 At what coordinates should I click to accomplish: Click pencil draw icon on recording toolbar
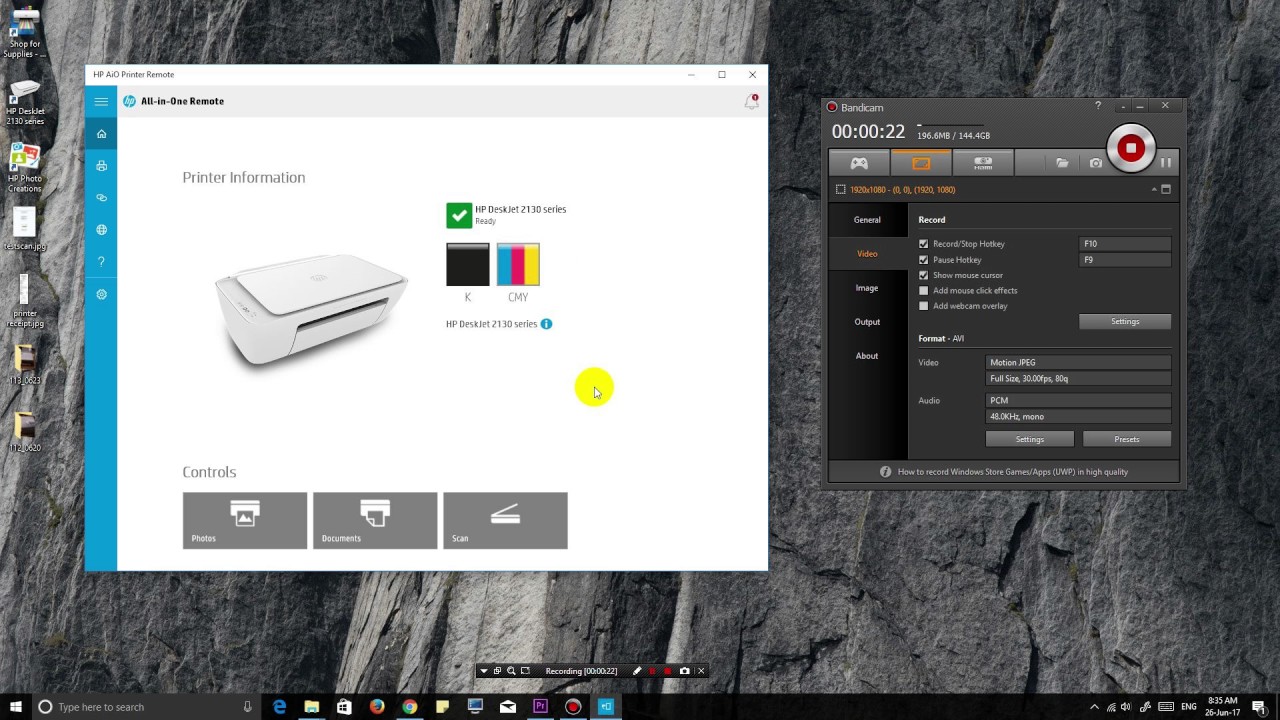(x=637, y=671)
